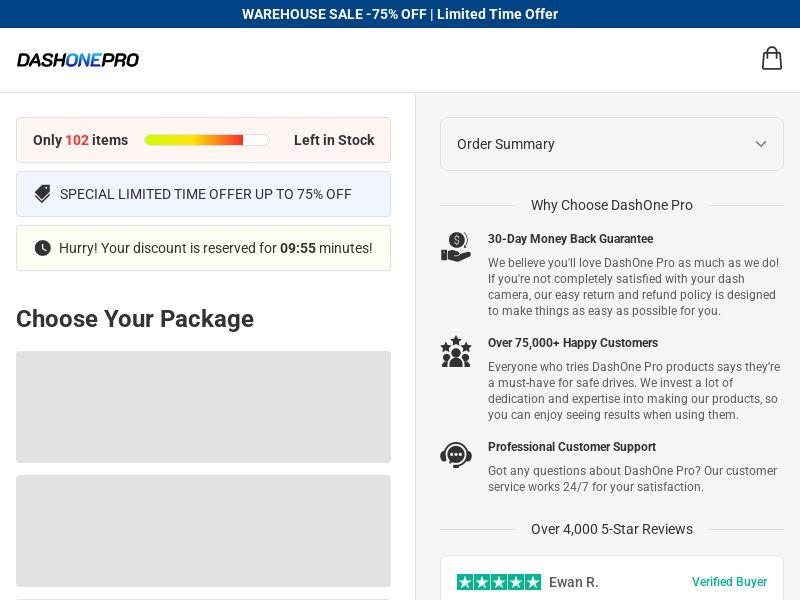800x600 pixels.
Task: Click the DashOnePro logo
Action: pyautogui.click(x=78, y=60)
